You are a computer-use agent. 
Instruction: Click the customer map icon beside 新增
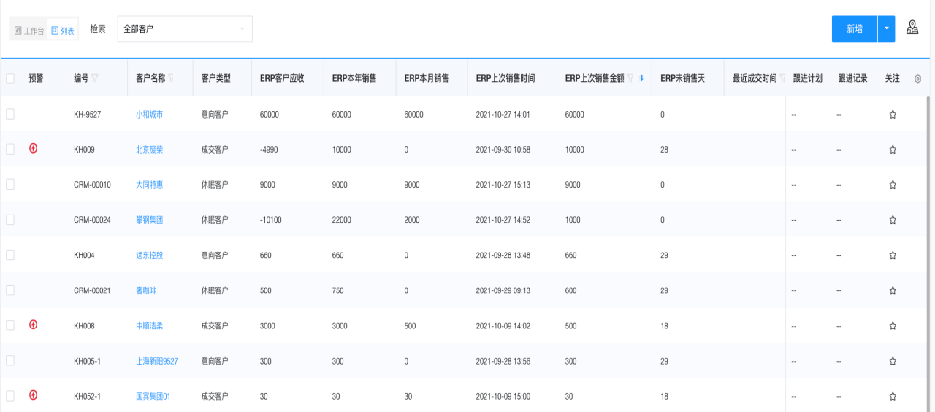(912, 28)
